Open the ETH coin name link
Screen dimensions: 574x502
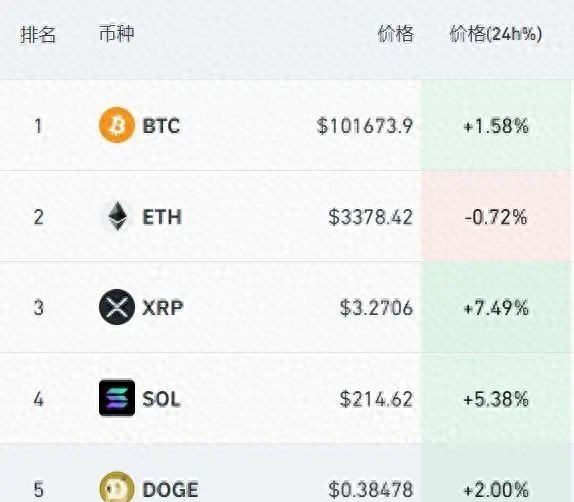[x=162, y=217]
